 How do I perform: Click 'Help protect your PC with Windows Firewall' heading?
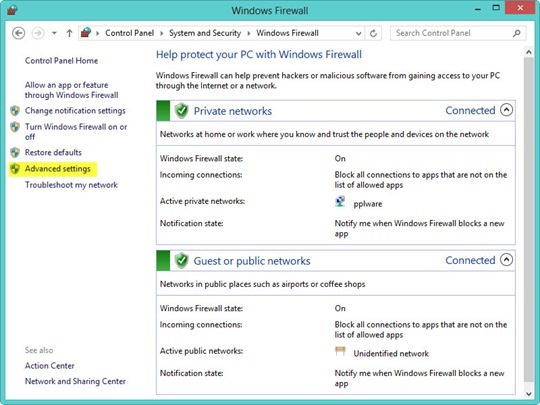coord(259,54)
